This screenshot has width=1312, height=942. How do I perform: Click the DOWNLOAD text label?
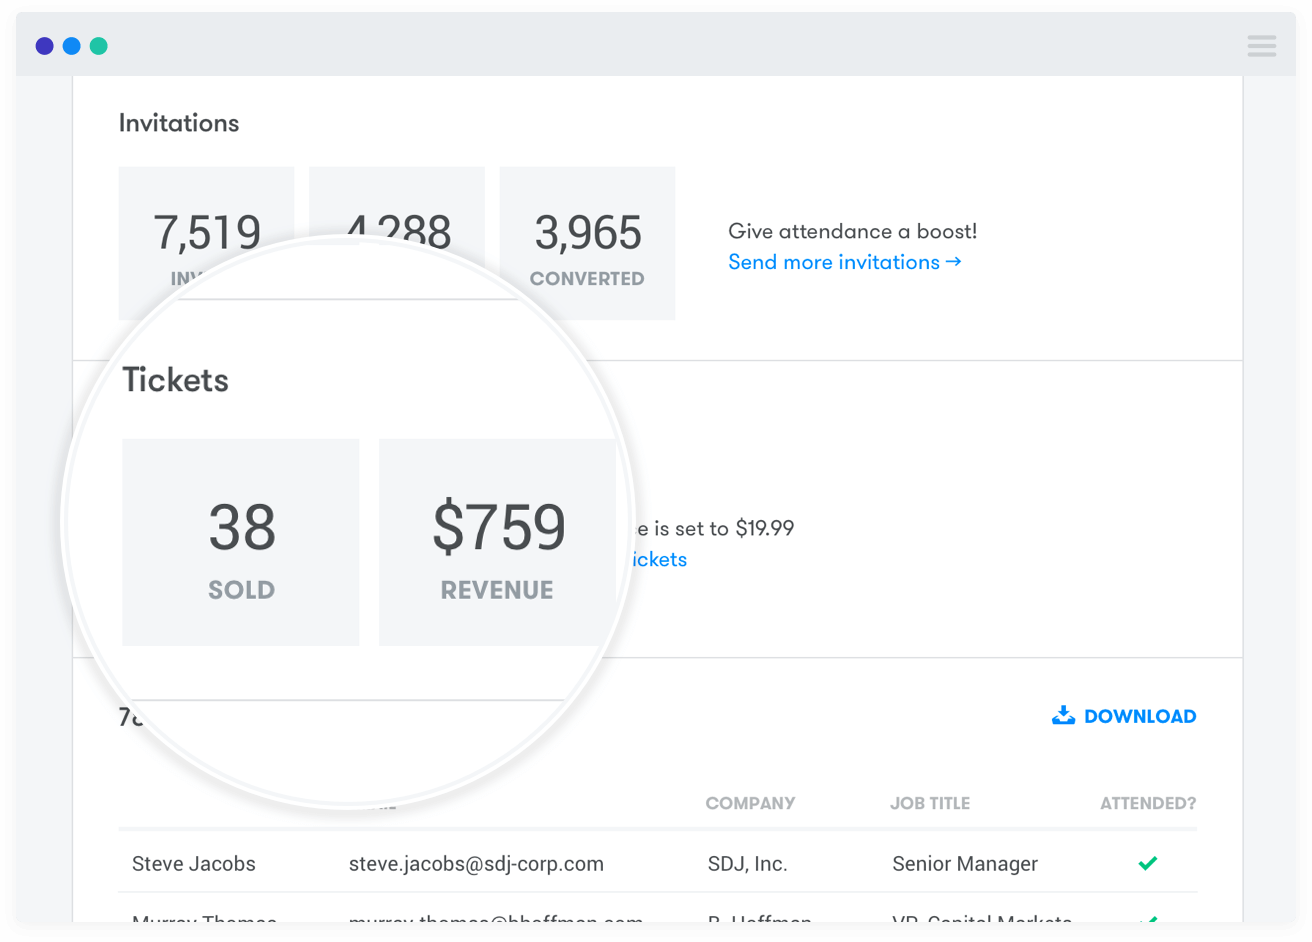point(1140,716)
